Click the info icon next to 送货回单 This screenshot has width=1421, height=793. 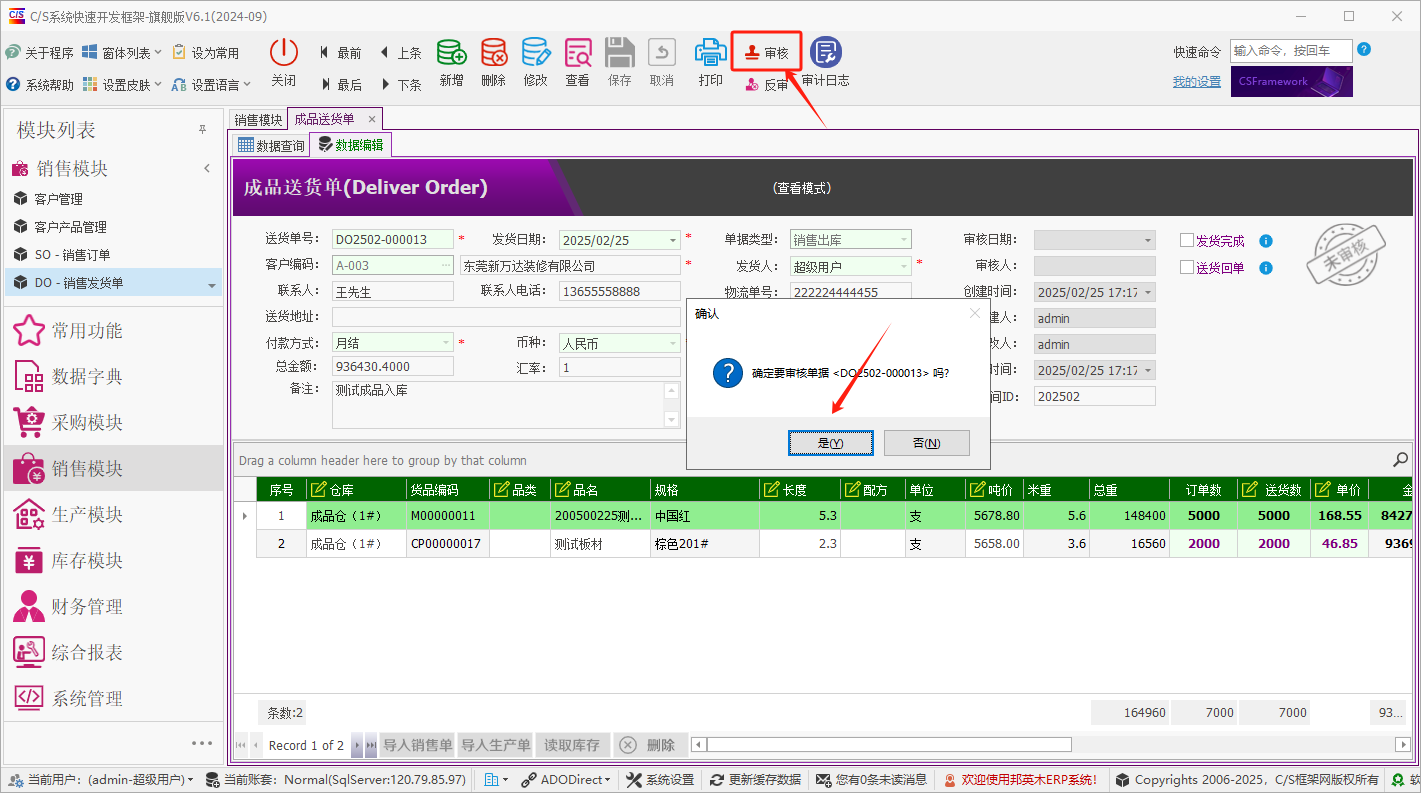[x=1265, y=268]
